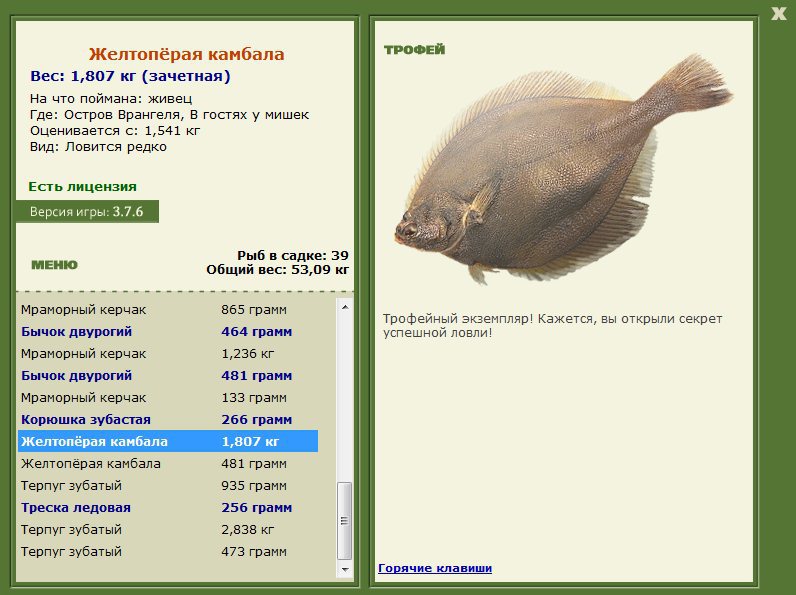This screenshot has height=595, width=796.
Task: Select Бычок двурогий 481 грамм entry
Action: pyautogui.click(x=167, y=376)
